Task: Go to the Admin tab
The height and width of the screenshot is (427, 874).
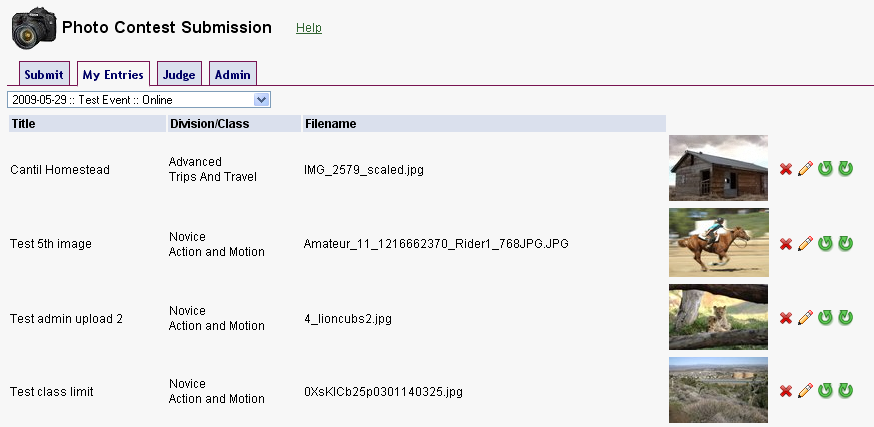Action: (233, 74)
